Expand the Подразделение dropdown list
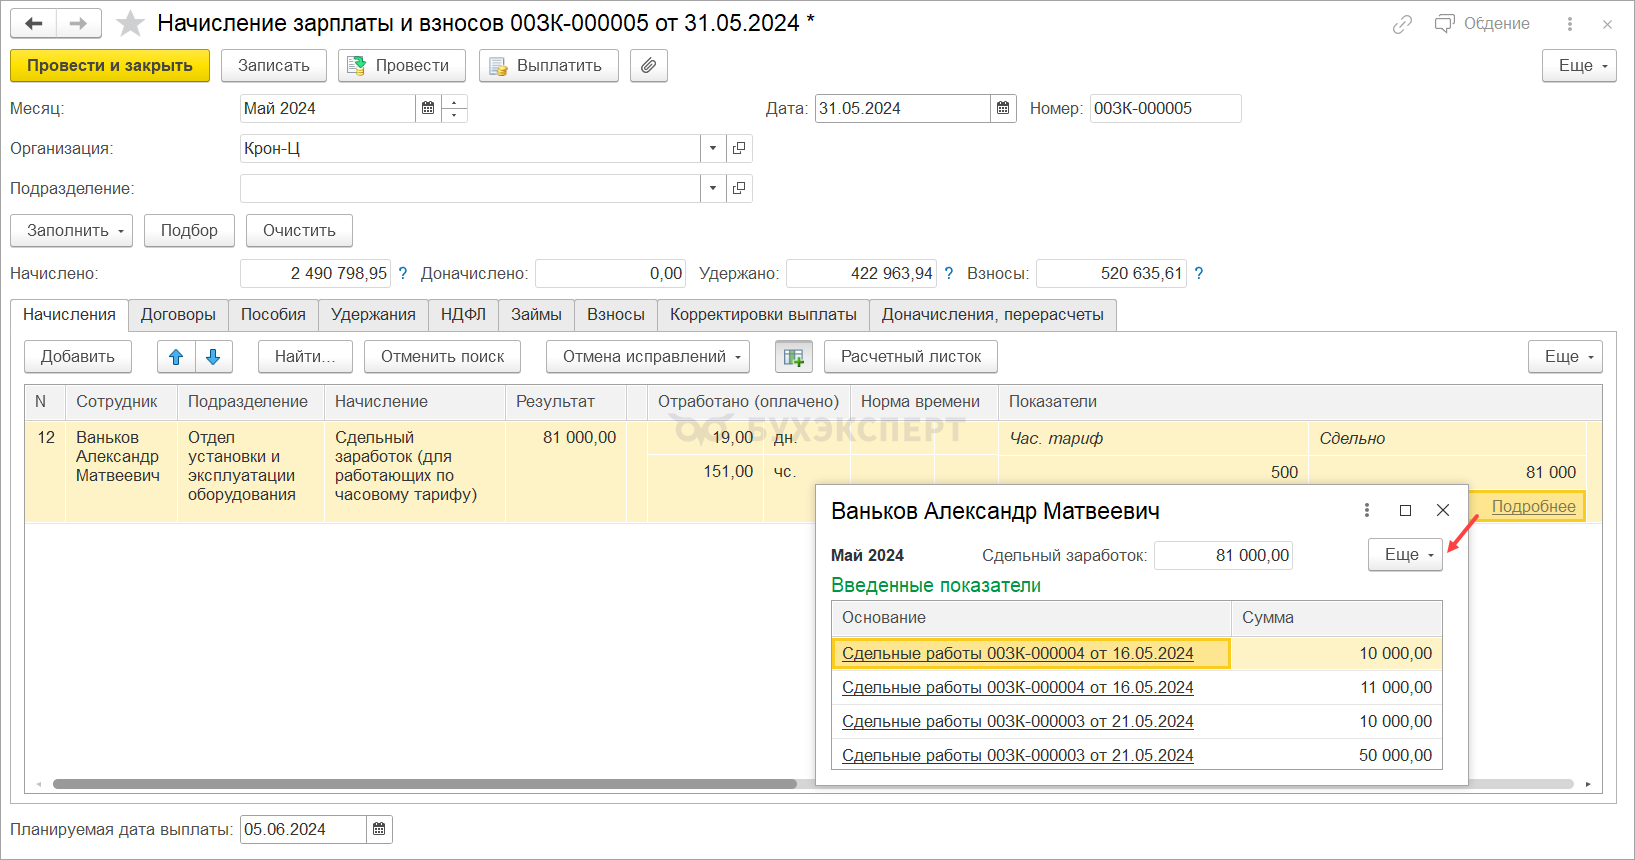The height and width of the screenshot is (860, 1635). pos(712,188)
